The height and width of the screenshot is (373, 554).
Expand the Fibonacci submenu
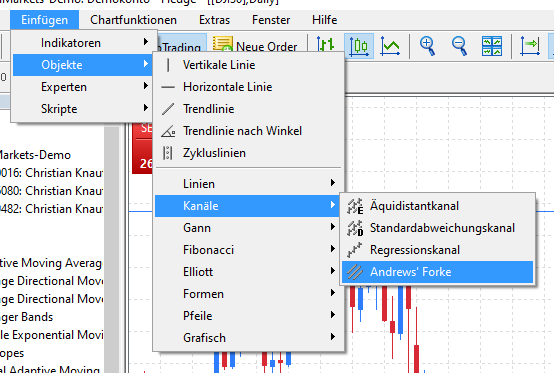tap(248, 250)
